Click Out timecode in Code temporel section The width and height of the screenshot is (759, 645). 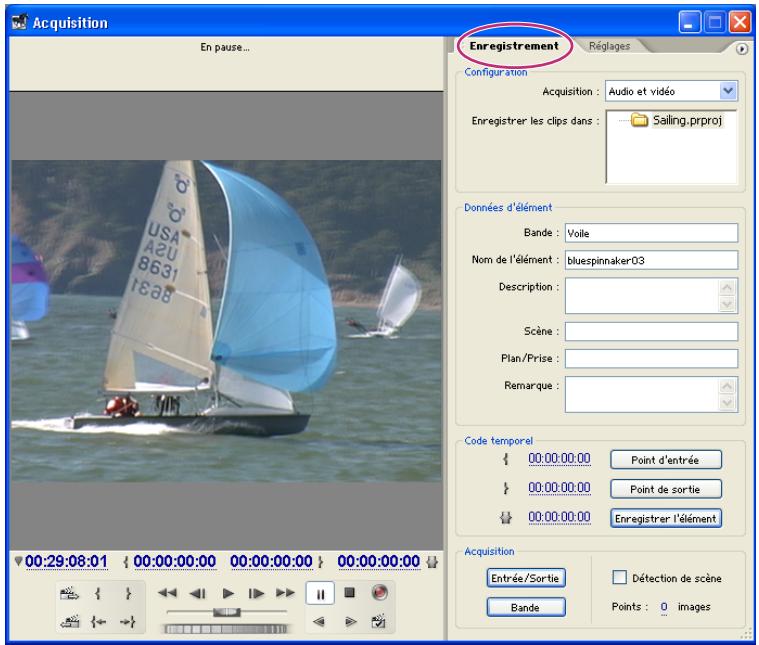coord(560,488)
